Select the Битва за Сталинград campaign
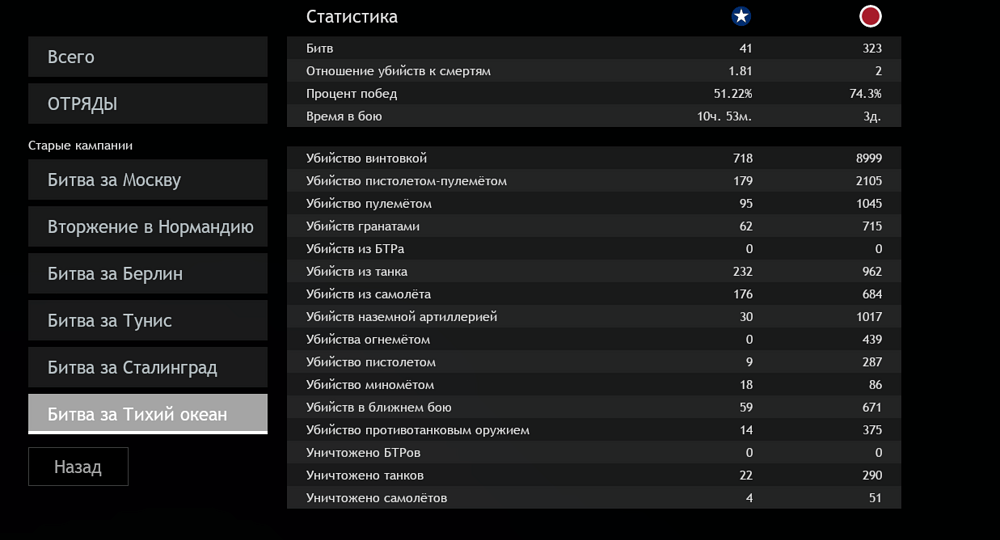The height and width of the screenshot is (540, 1000). coord(148,368)
